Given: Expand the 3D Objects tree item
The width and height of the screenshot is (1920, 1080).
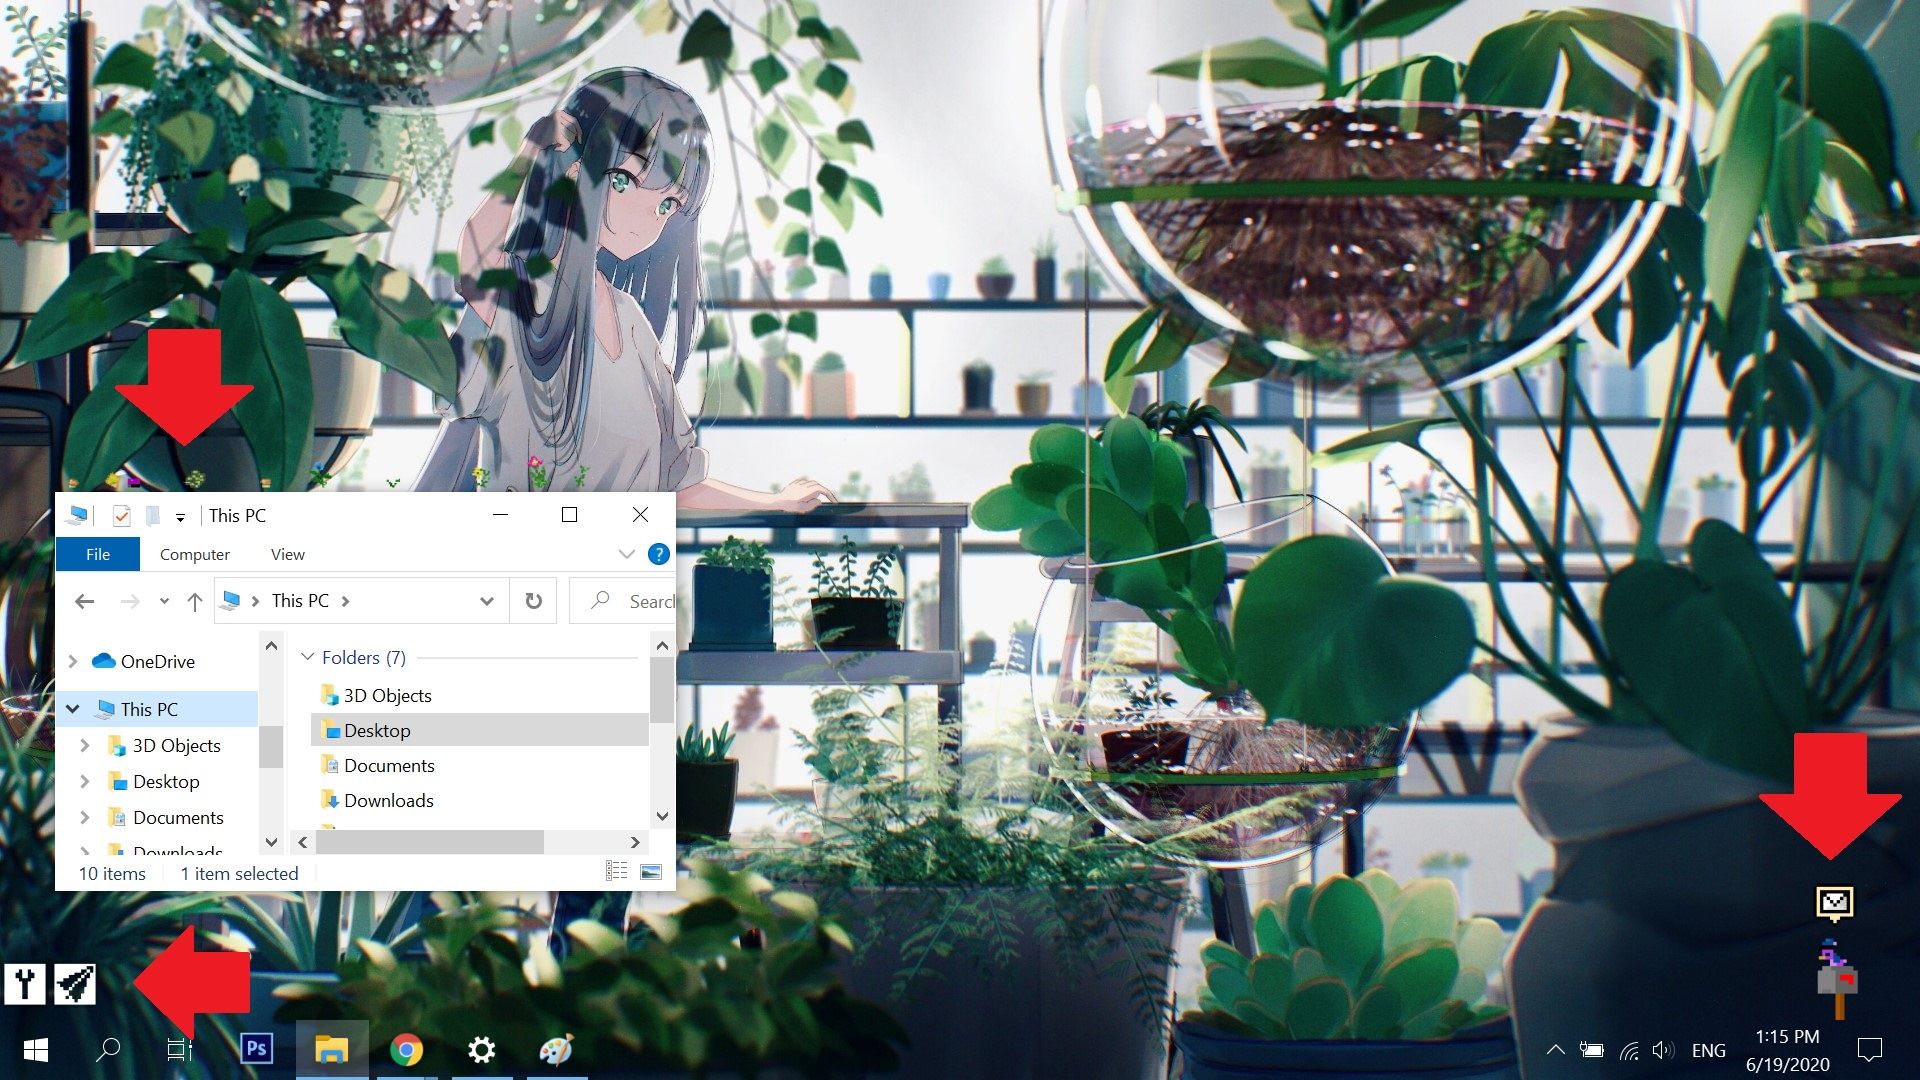Looking at the screenshot, I should tap(85, 745).
